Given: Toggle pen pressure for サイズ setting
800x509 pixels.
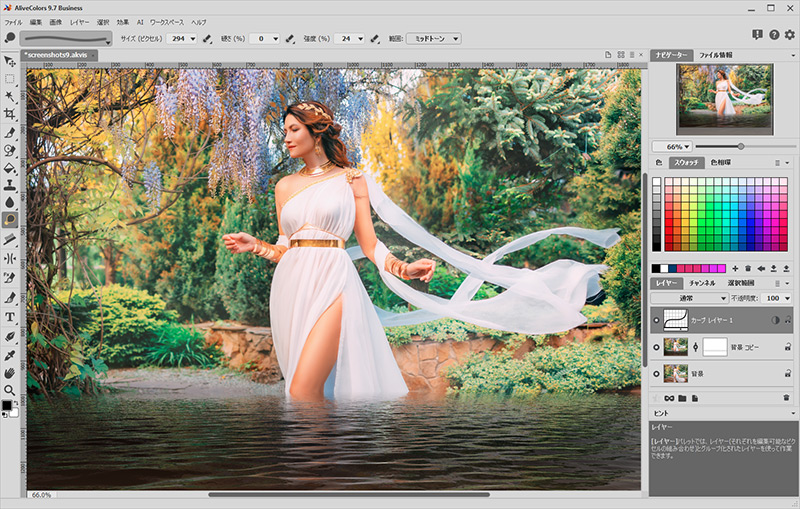Looking at the screenshot, I should 207,39.
